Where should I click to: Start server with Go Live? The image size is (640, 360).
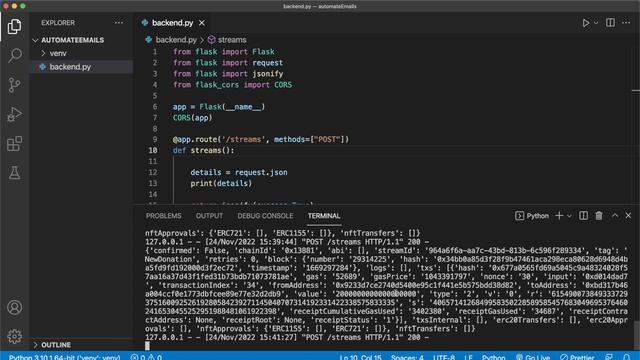(x=533, y=357)
